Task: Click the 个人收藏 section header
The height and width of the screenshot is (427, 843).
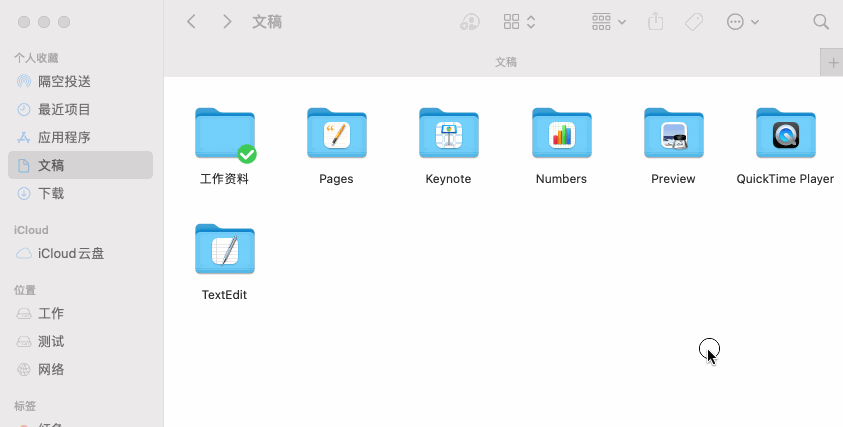Action: [36, 58]
